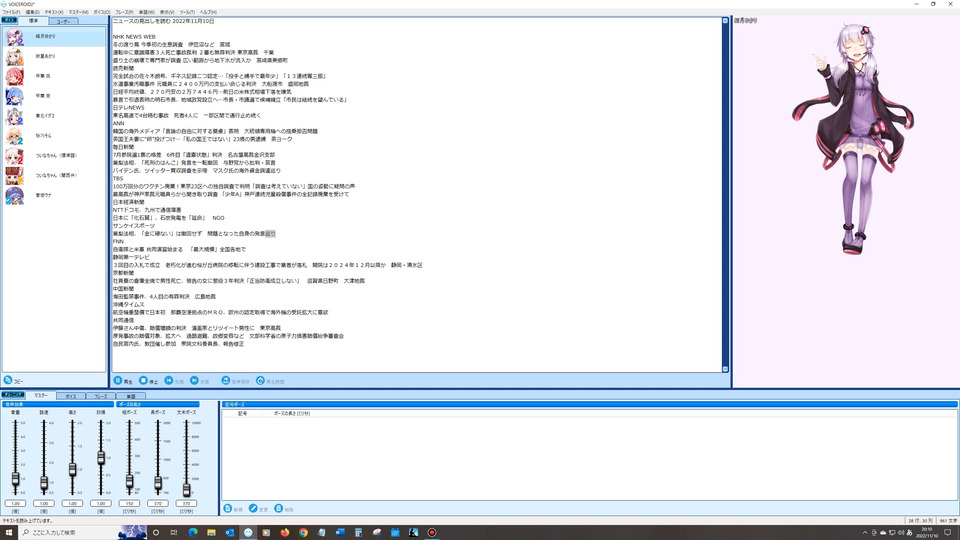
Task: Open the ヘルプ menu
Action: [x=208, y=12]
